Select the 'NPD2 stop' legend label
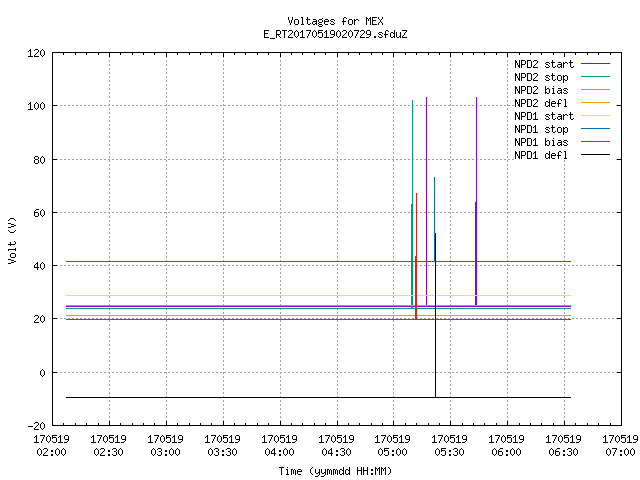The width and height of the screenshot is (640, 480). pyautogui.click(x=541, y=77)
